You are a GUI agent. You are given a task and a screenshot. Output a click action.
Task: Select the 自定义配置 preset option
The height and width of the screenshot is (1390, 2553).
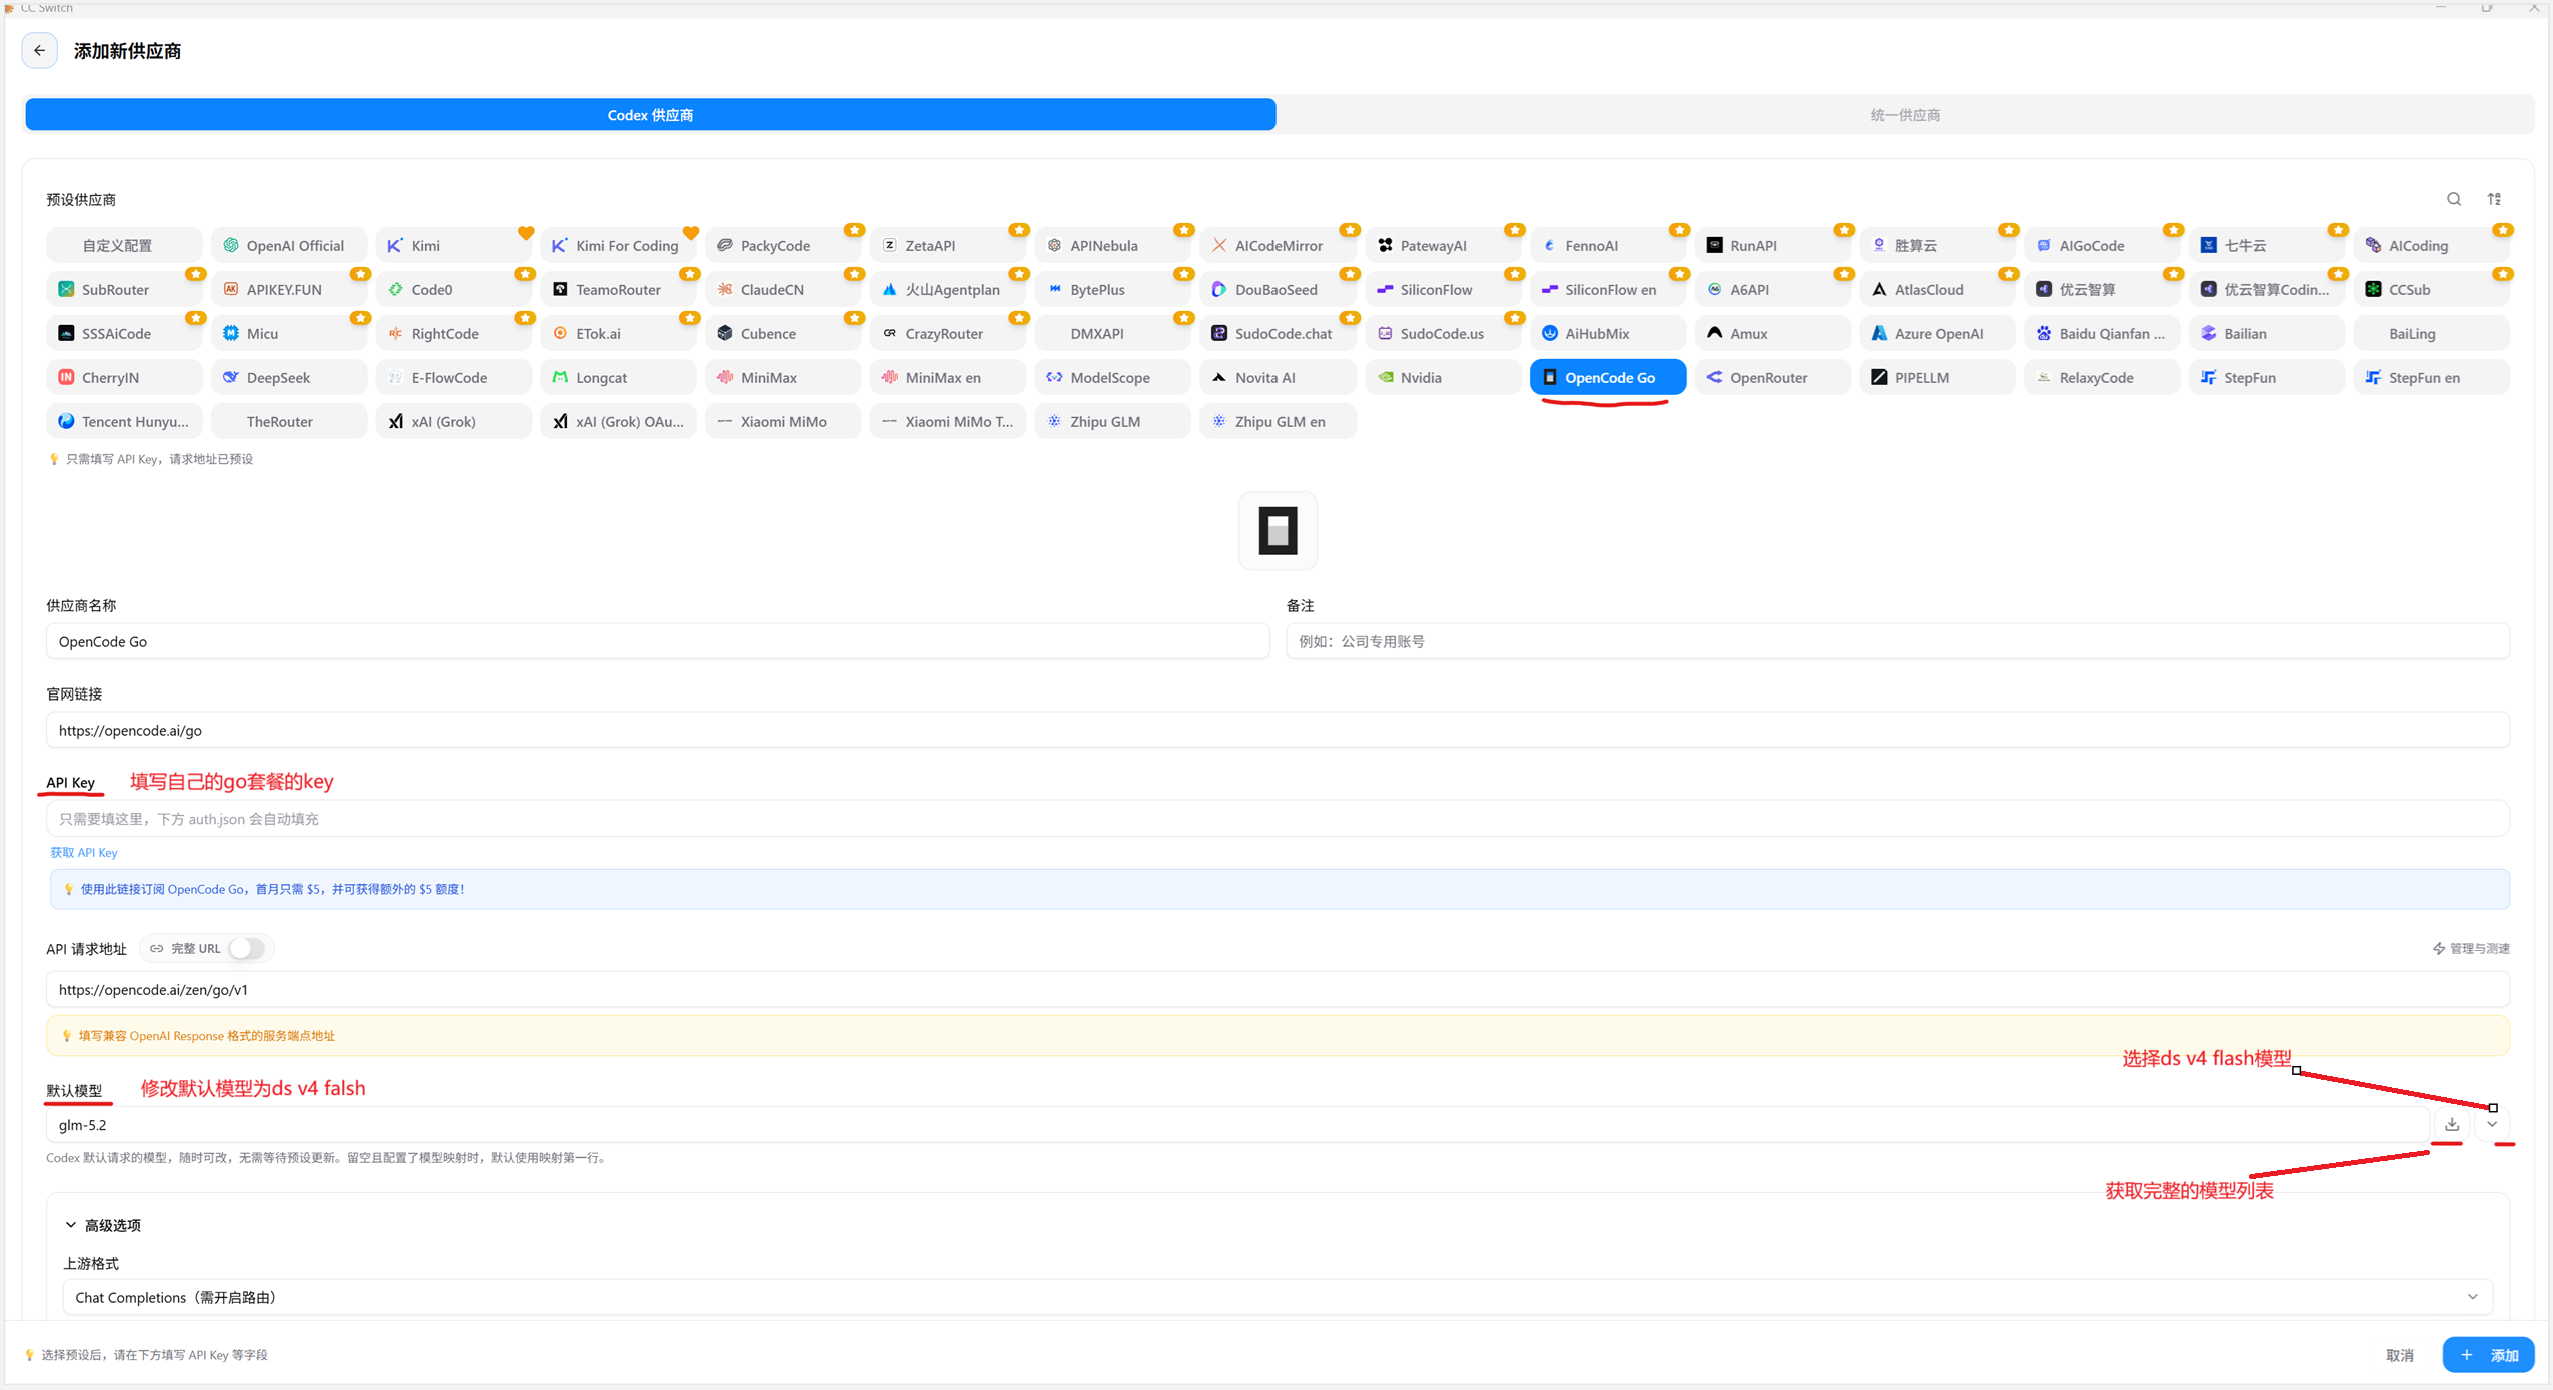click(124, 245)
